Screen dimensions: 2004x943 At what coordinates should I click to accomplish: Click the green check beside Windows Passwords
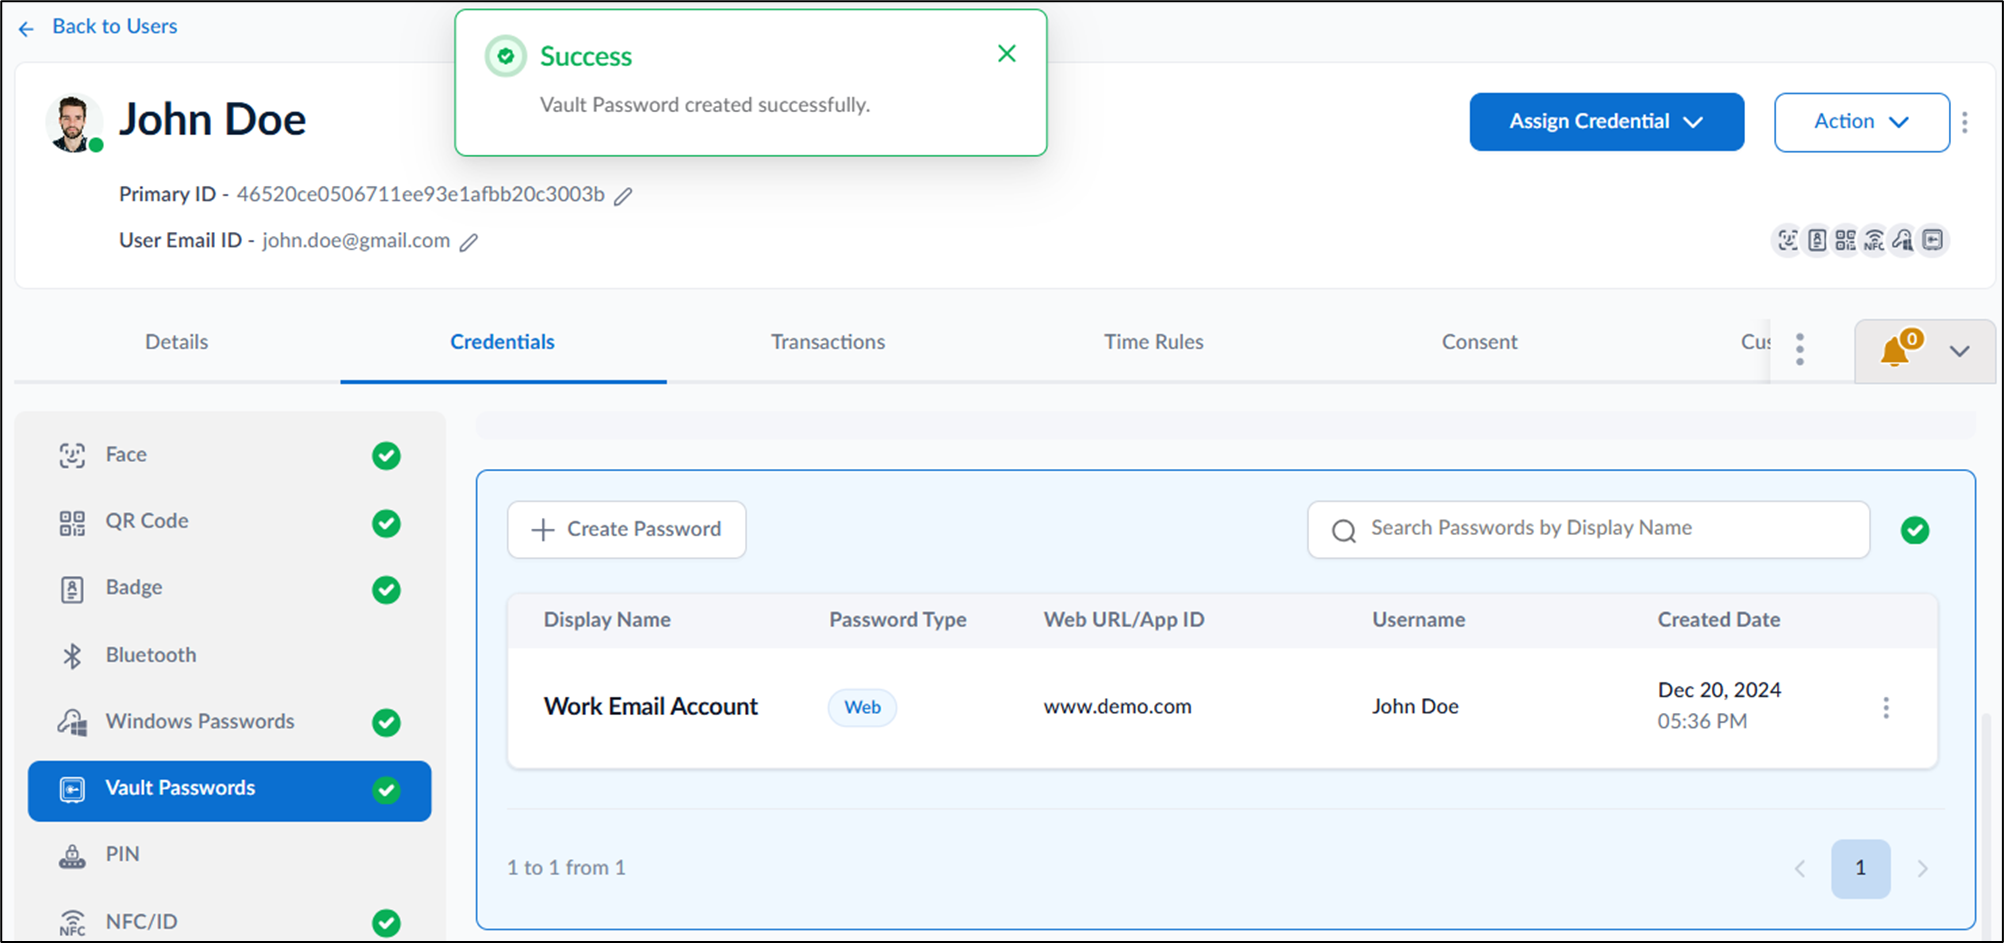[x=386, y=722]
